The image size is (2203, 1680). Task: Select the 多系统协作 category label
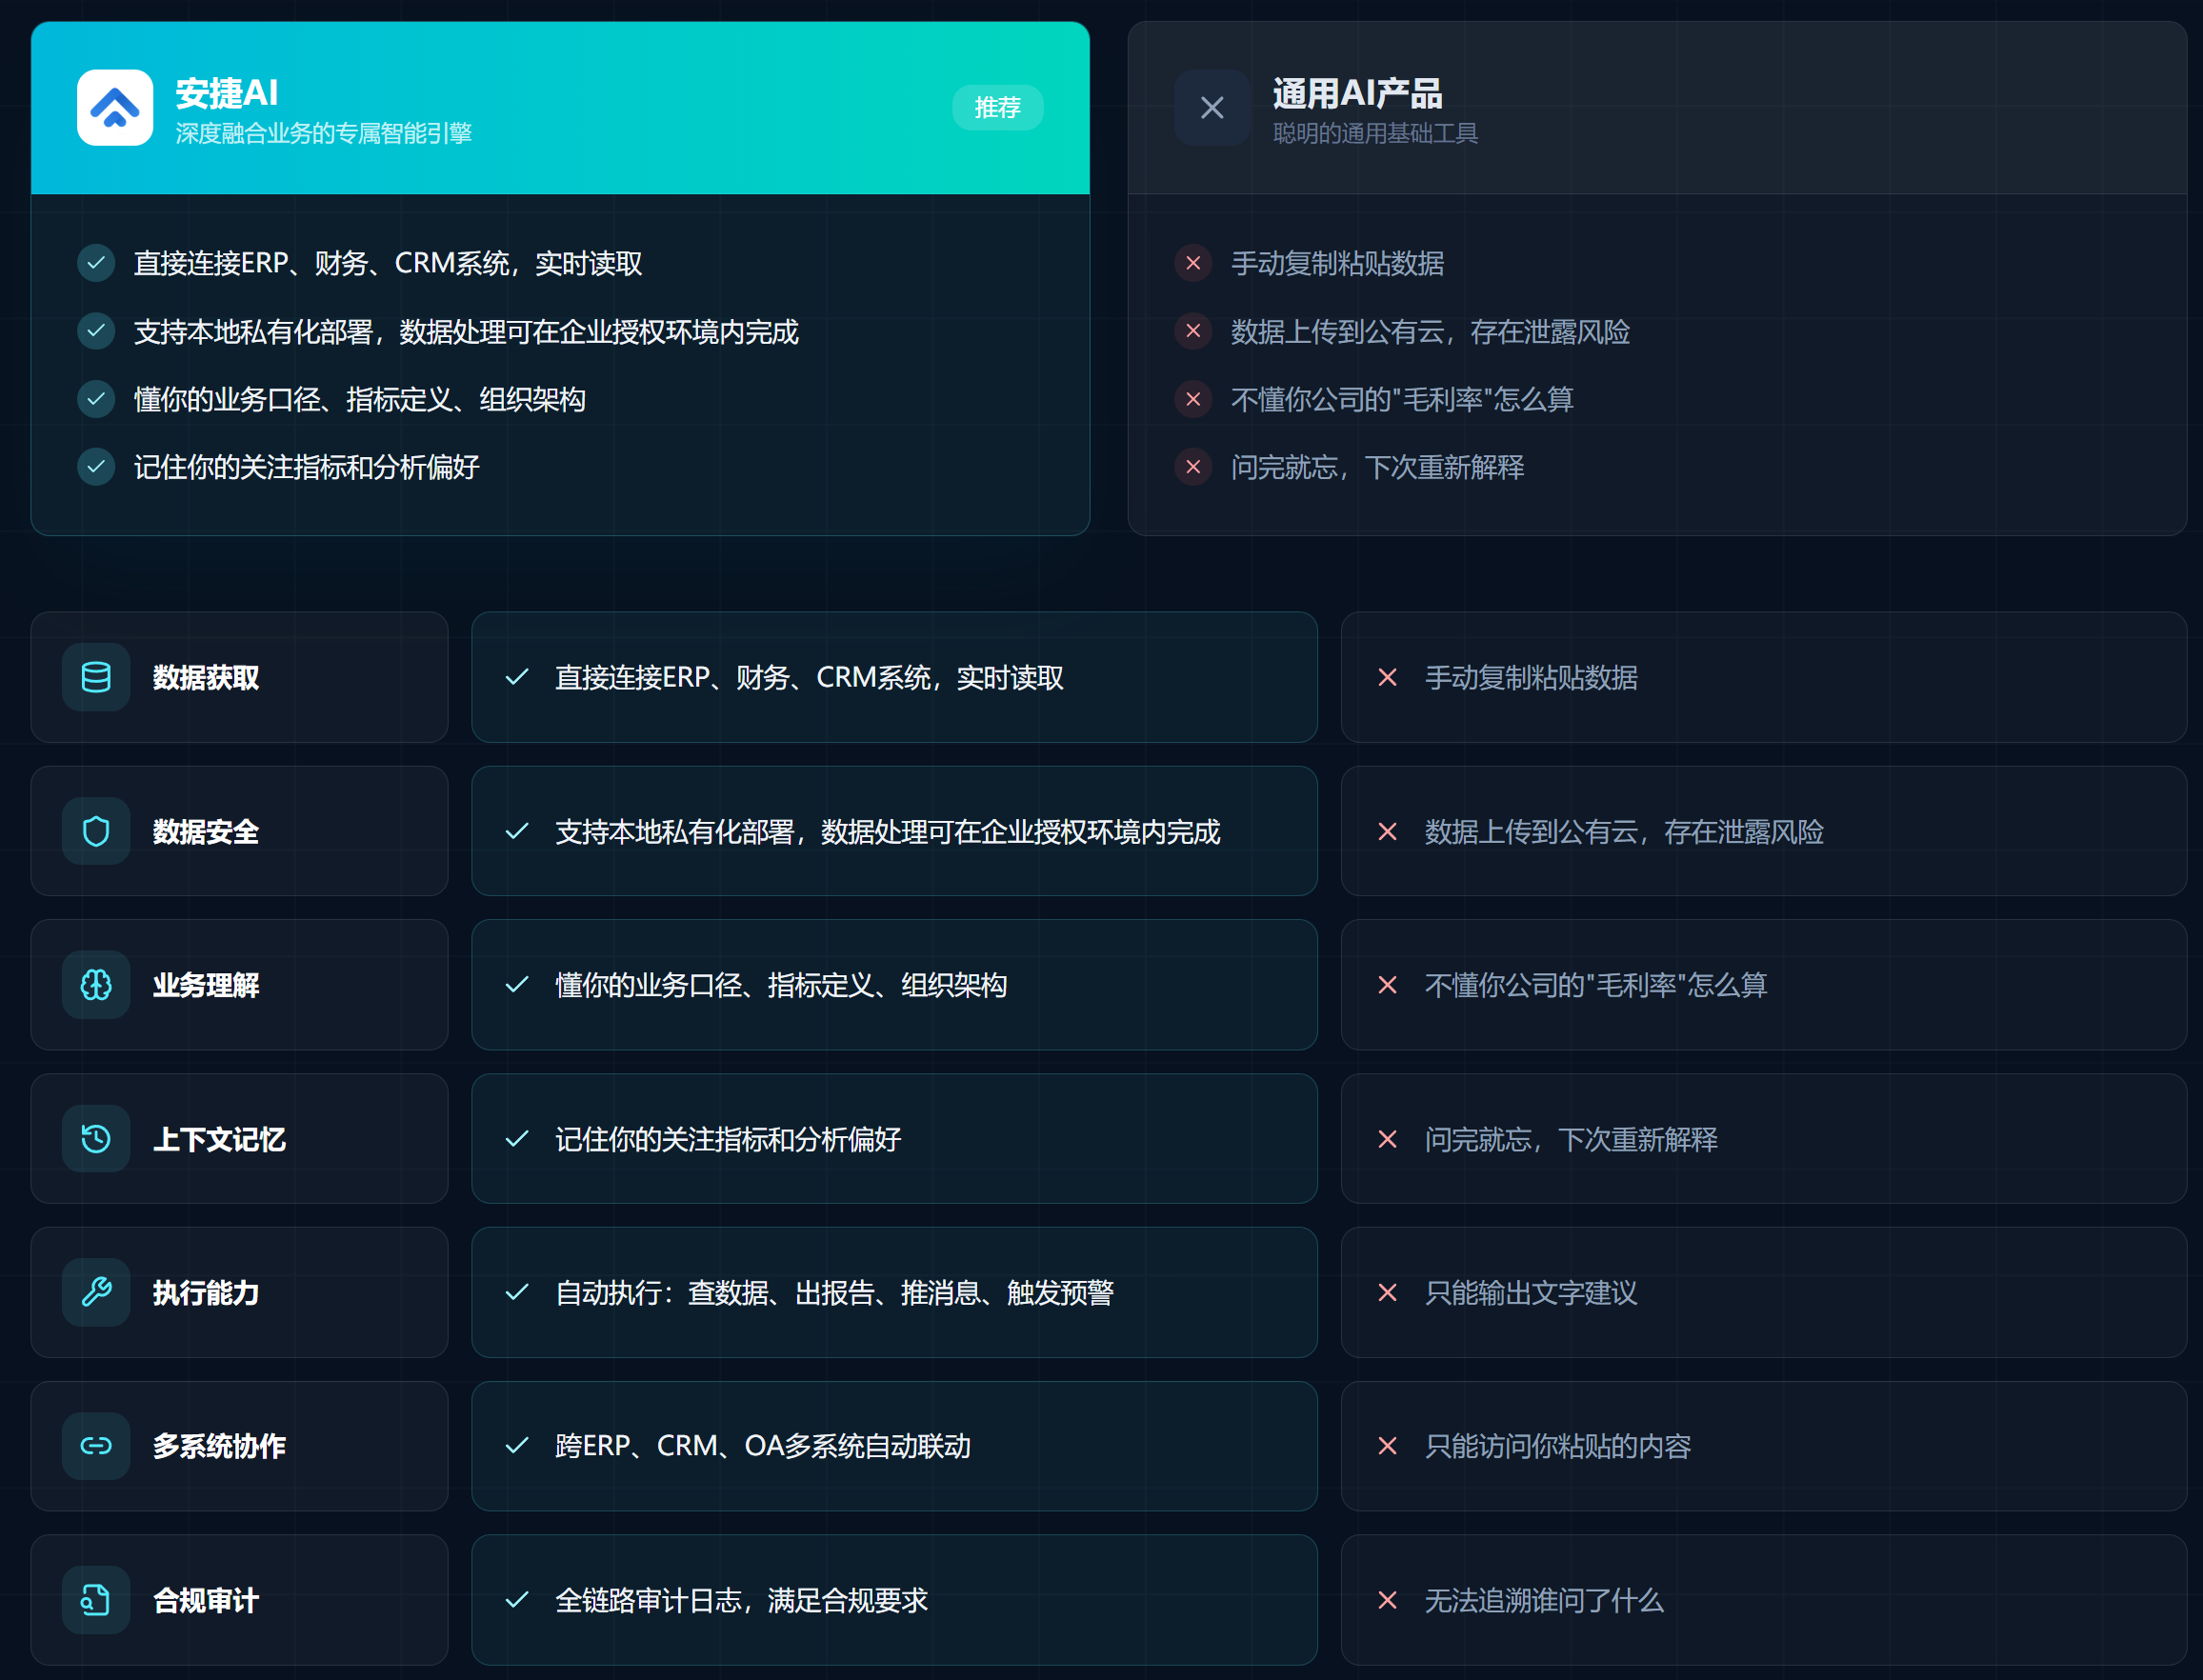point(219,1446)
